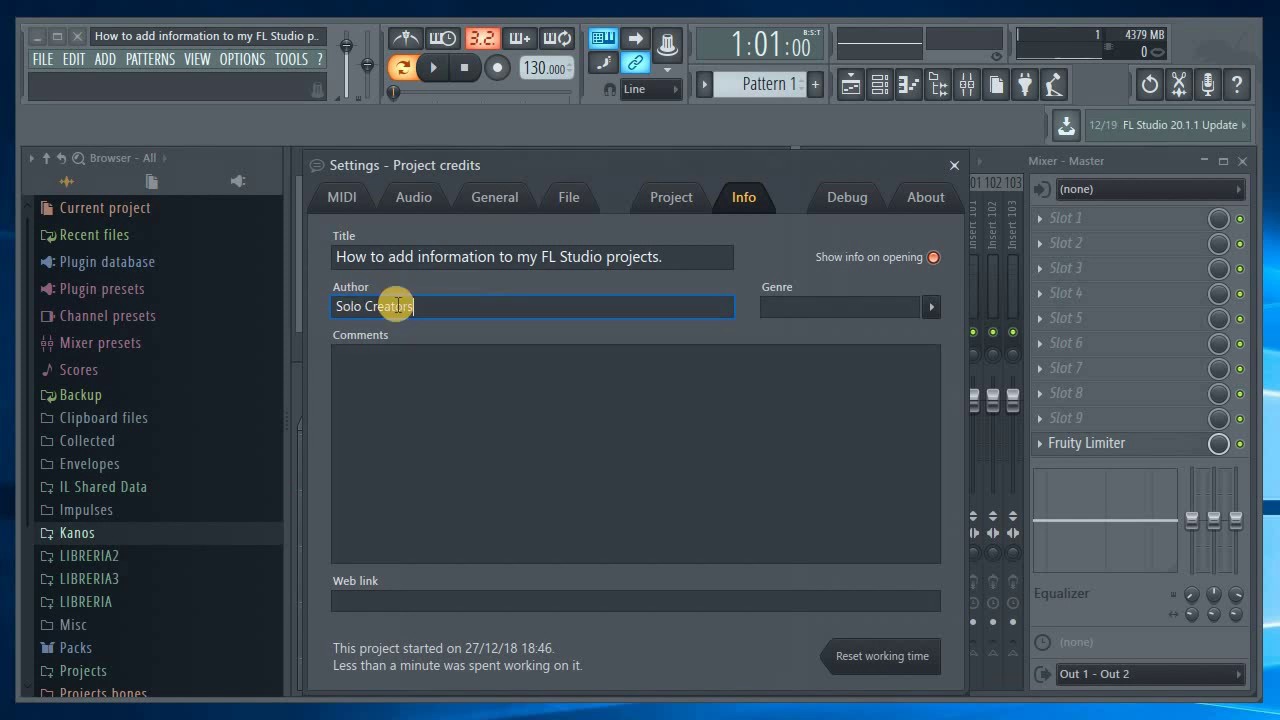Click the Browser search magnifier icon
Screen dimensions: 1280x720
(x=78, y=158)
